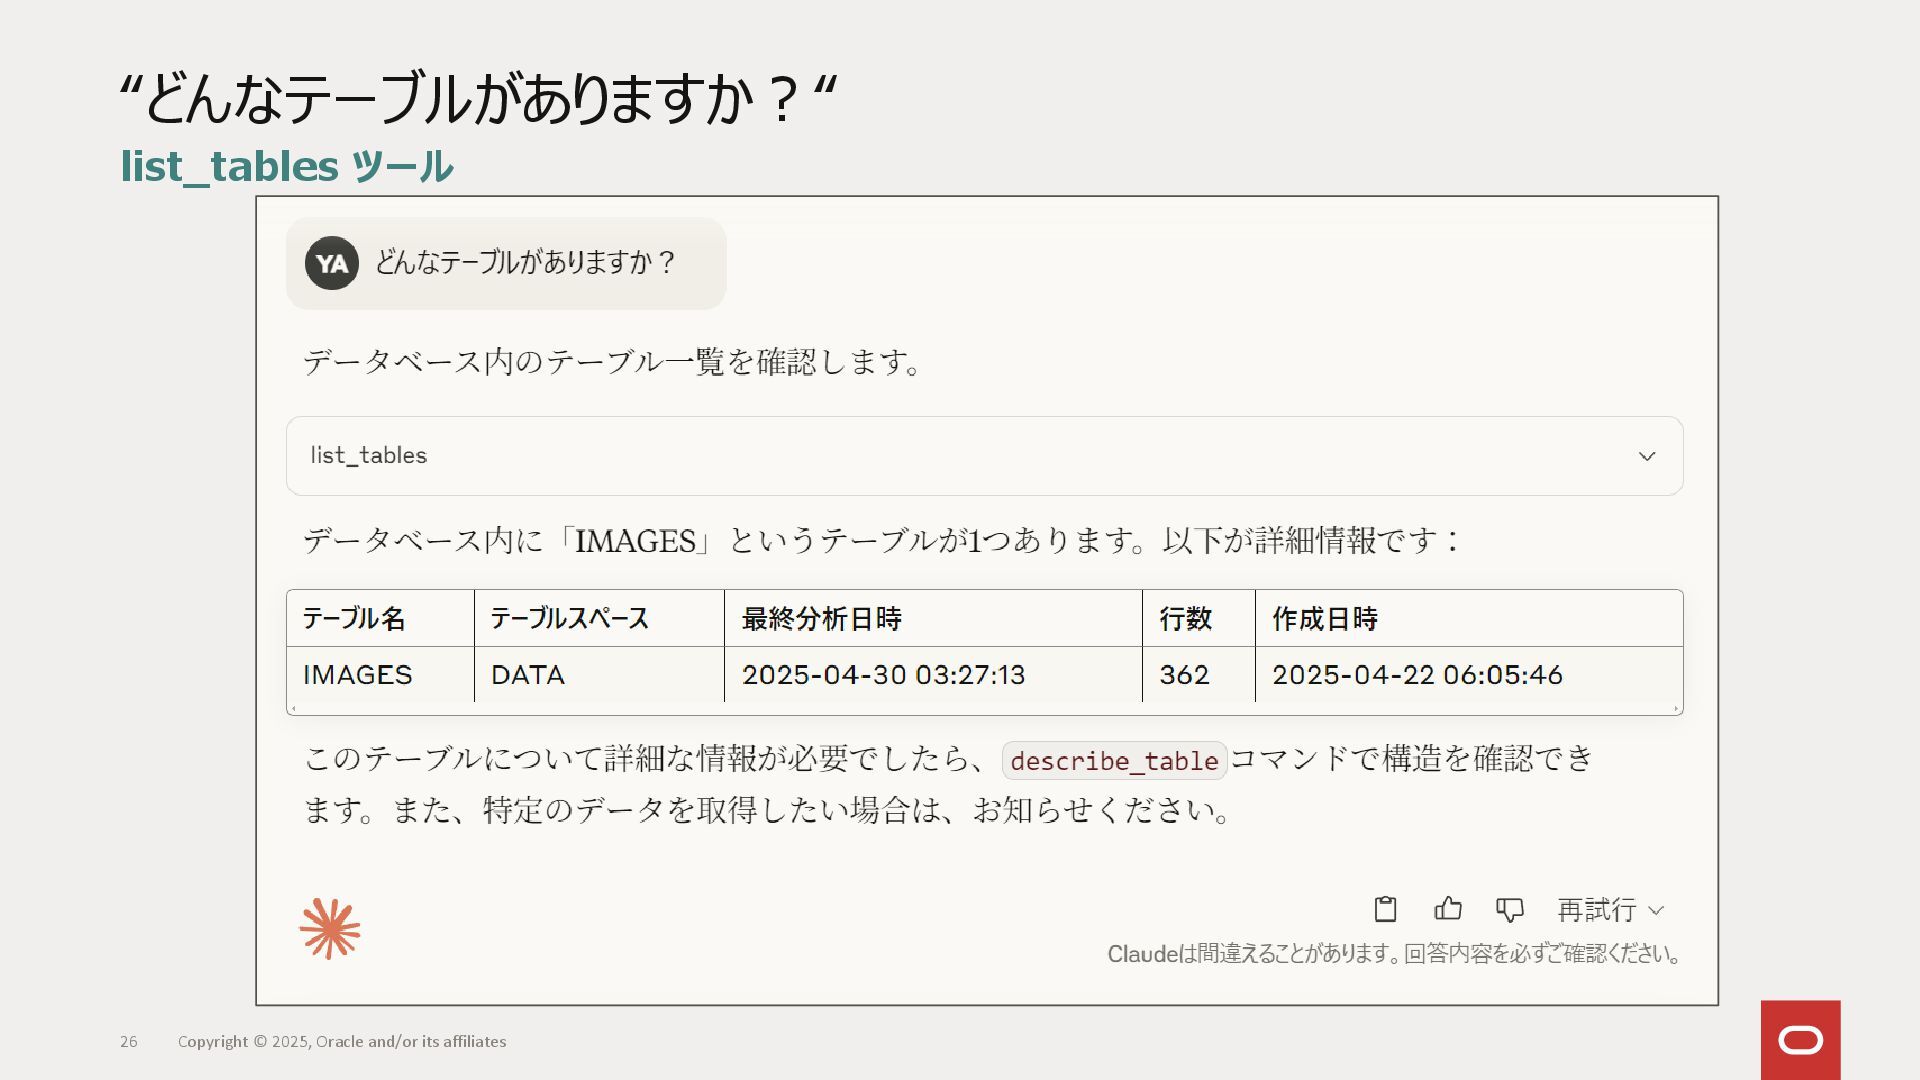Click the red Oracle logo
Image resolution: width=1920 pixels, height=1080 pixels.
(x=1800, y=1040)
